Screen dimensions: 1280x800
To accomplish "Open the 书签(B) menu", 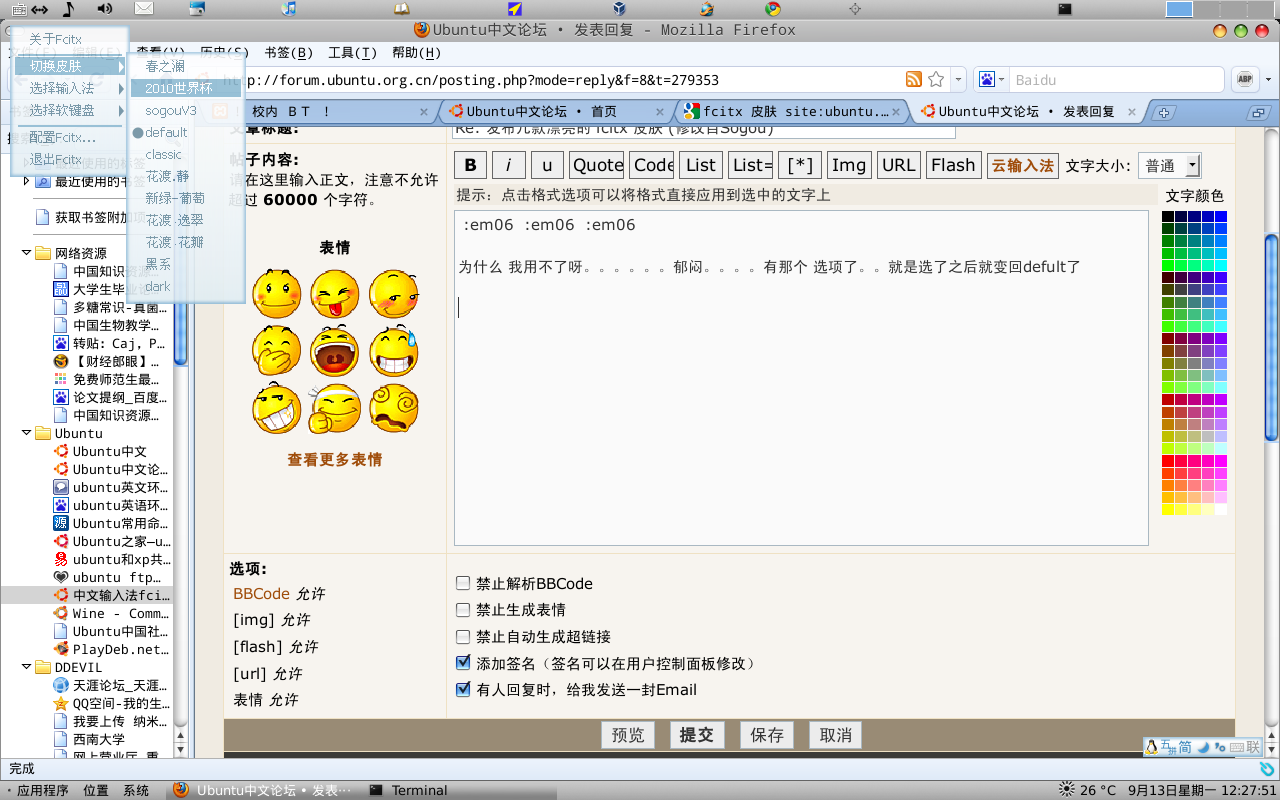I will click(x=288, y=52).
